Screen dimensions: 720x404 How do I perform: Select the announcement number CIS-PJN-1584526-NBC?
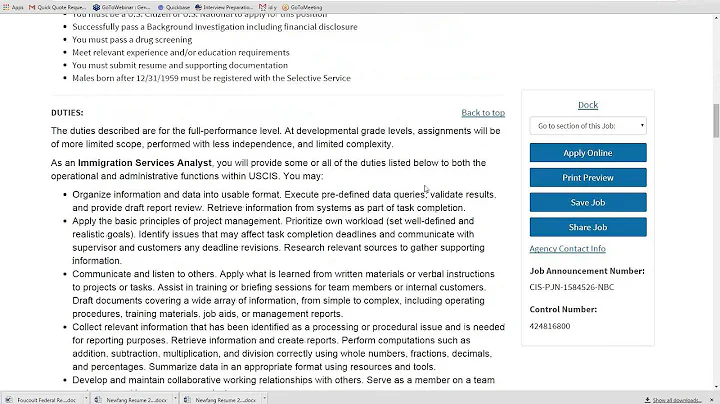click(x=571, y=287)
